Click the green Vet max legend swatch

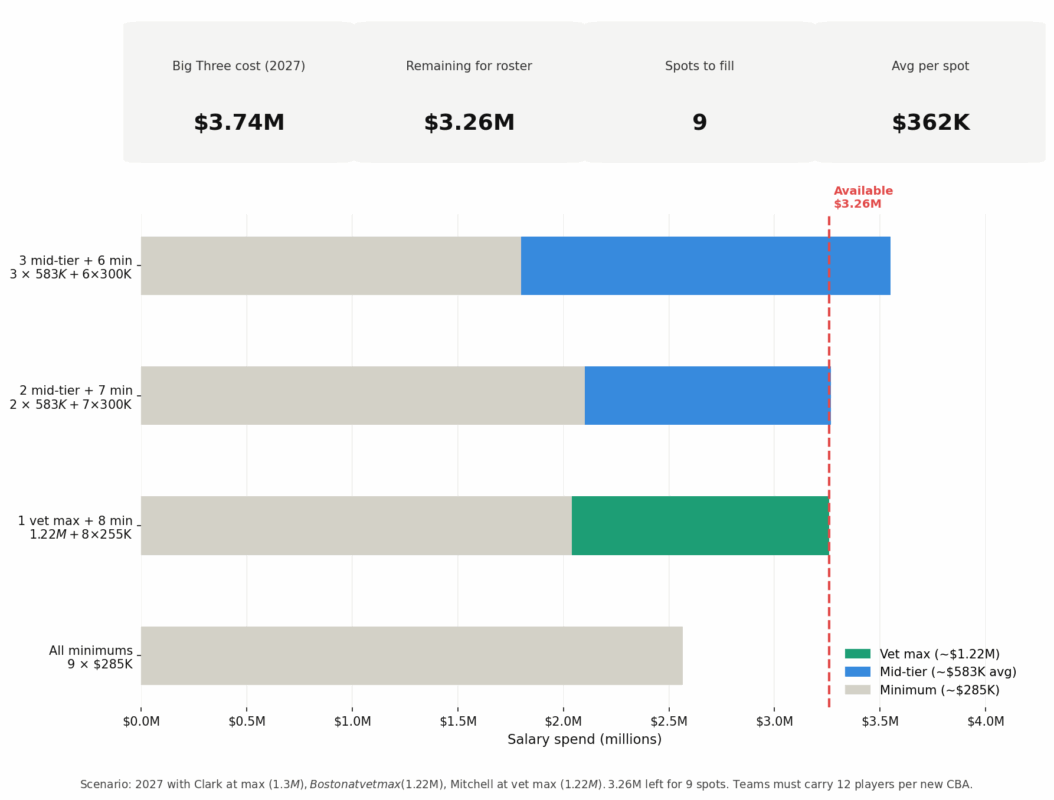pyautogui.click(x=857, y=654)
